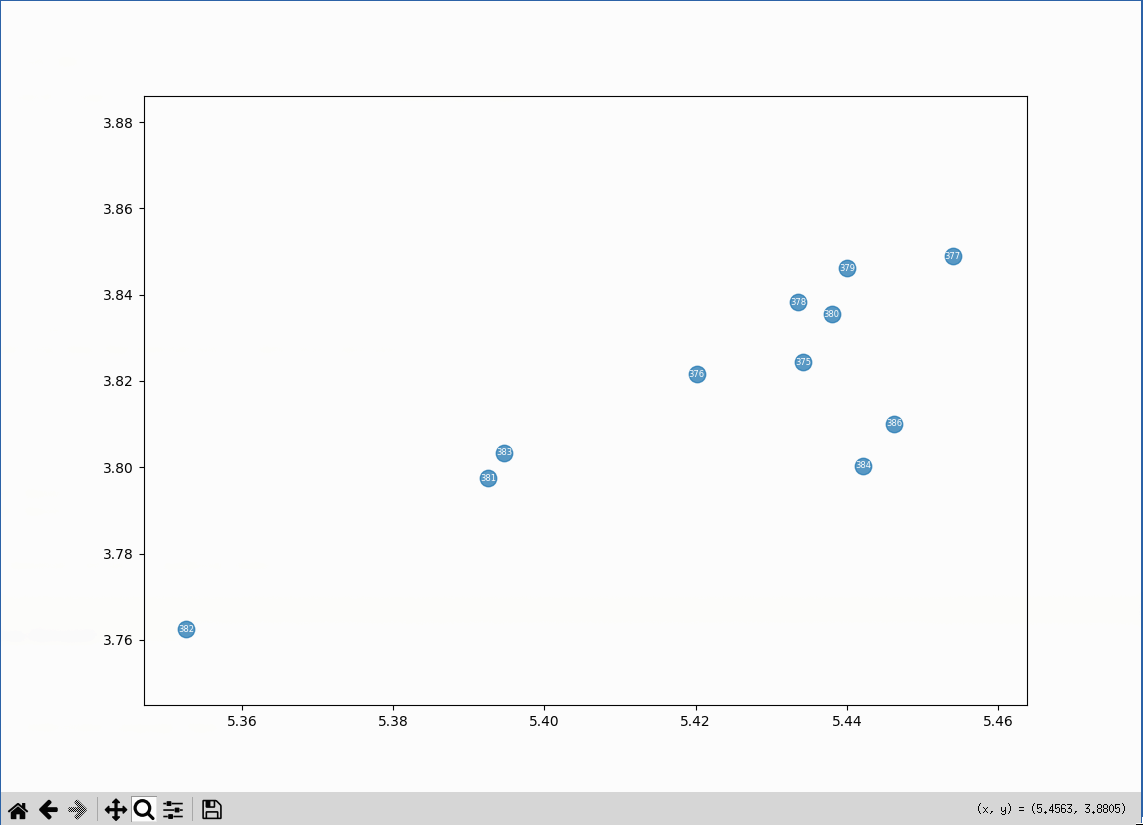Reset the plot to the original Home view
Image resolution: width=1143 pixels, height=825 pixels.
18,810
